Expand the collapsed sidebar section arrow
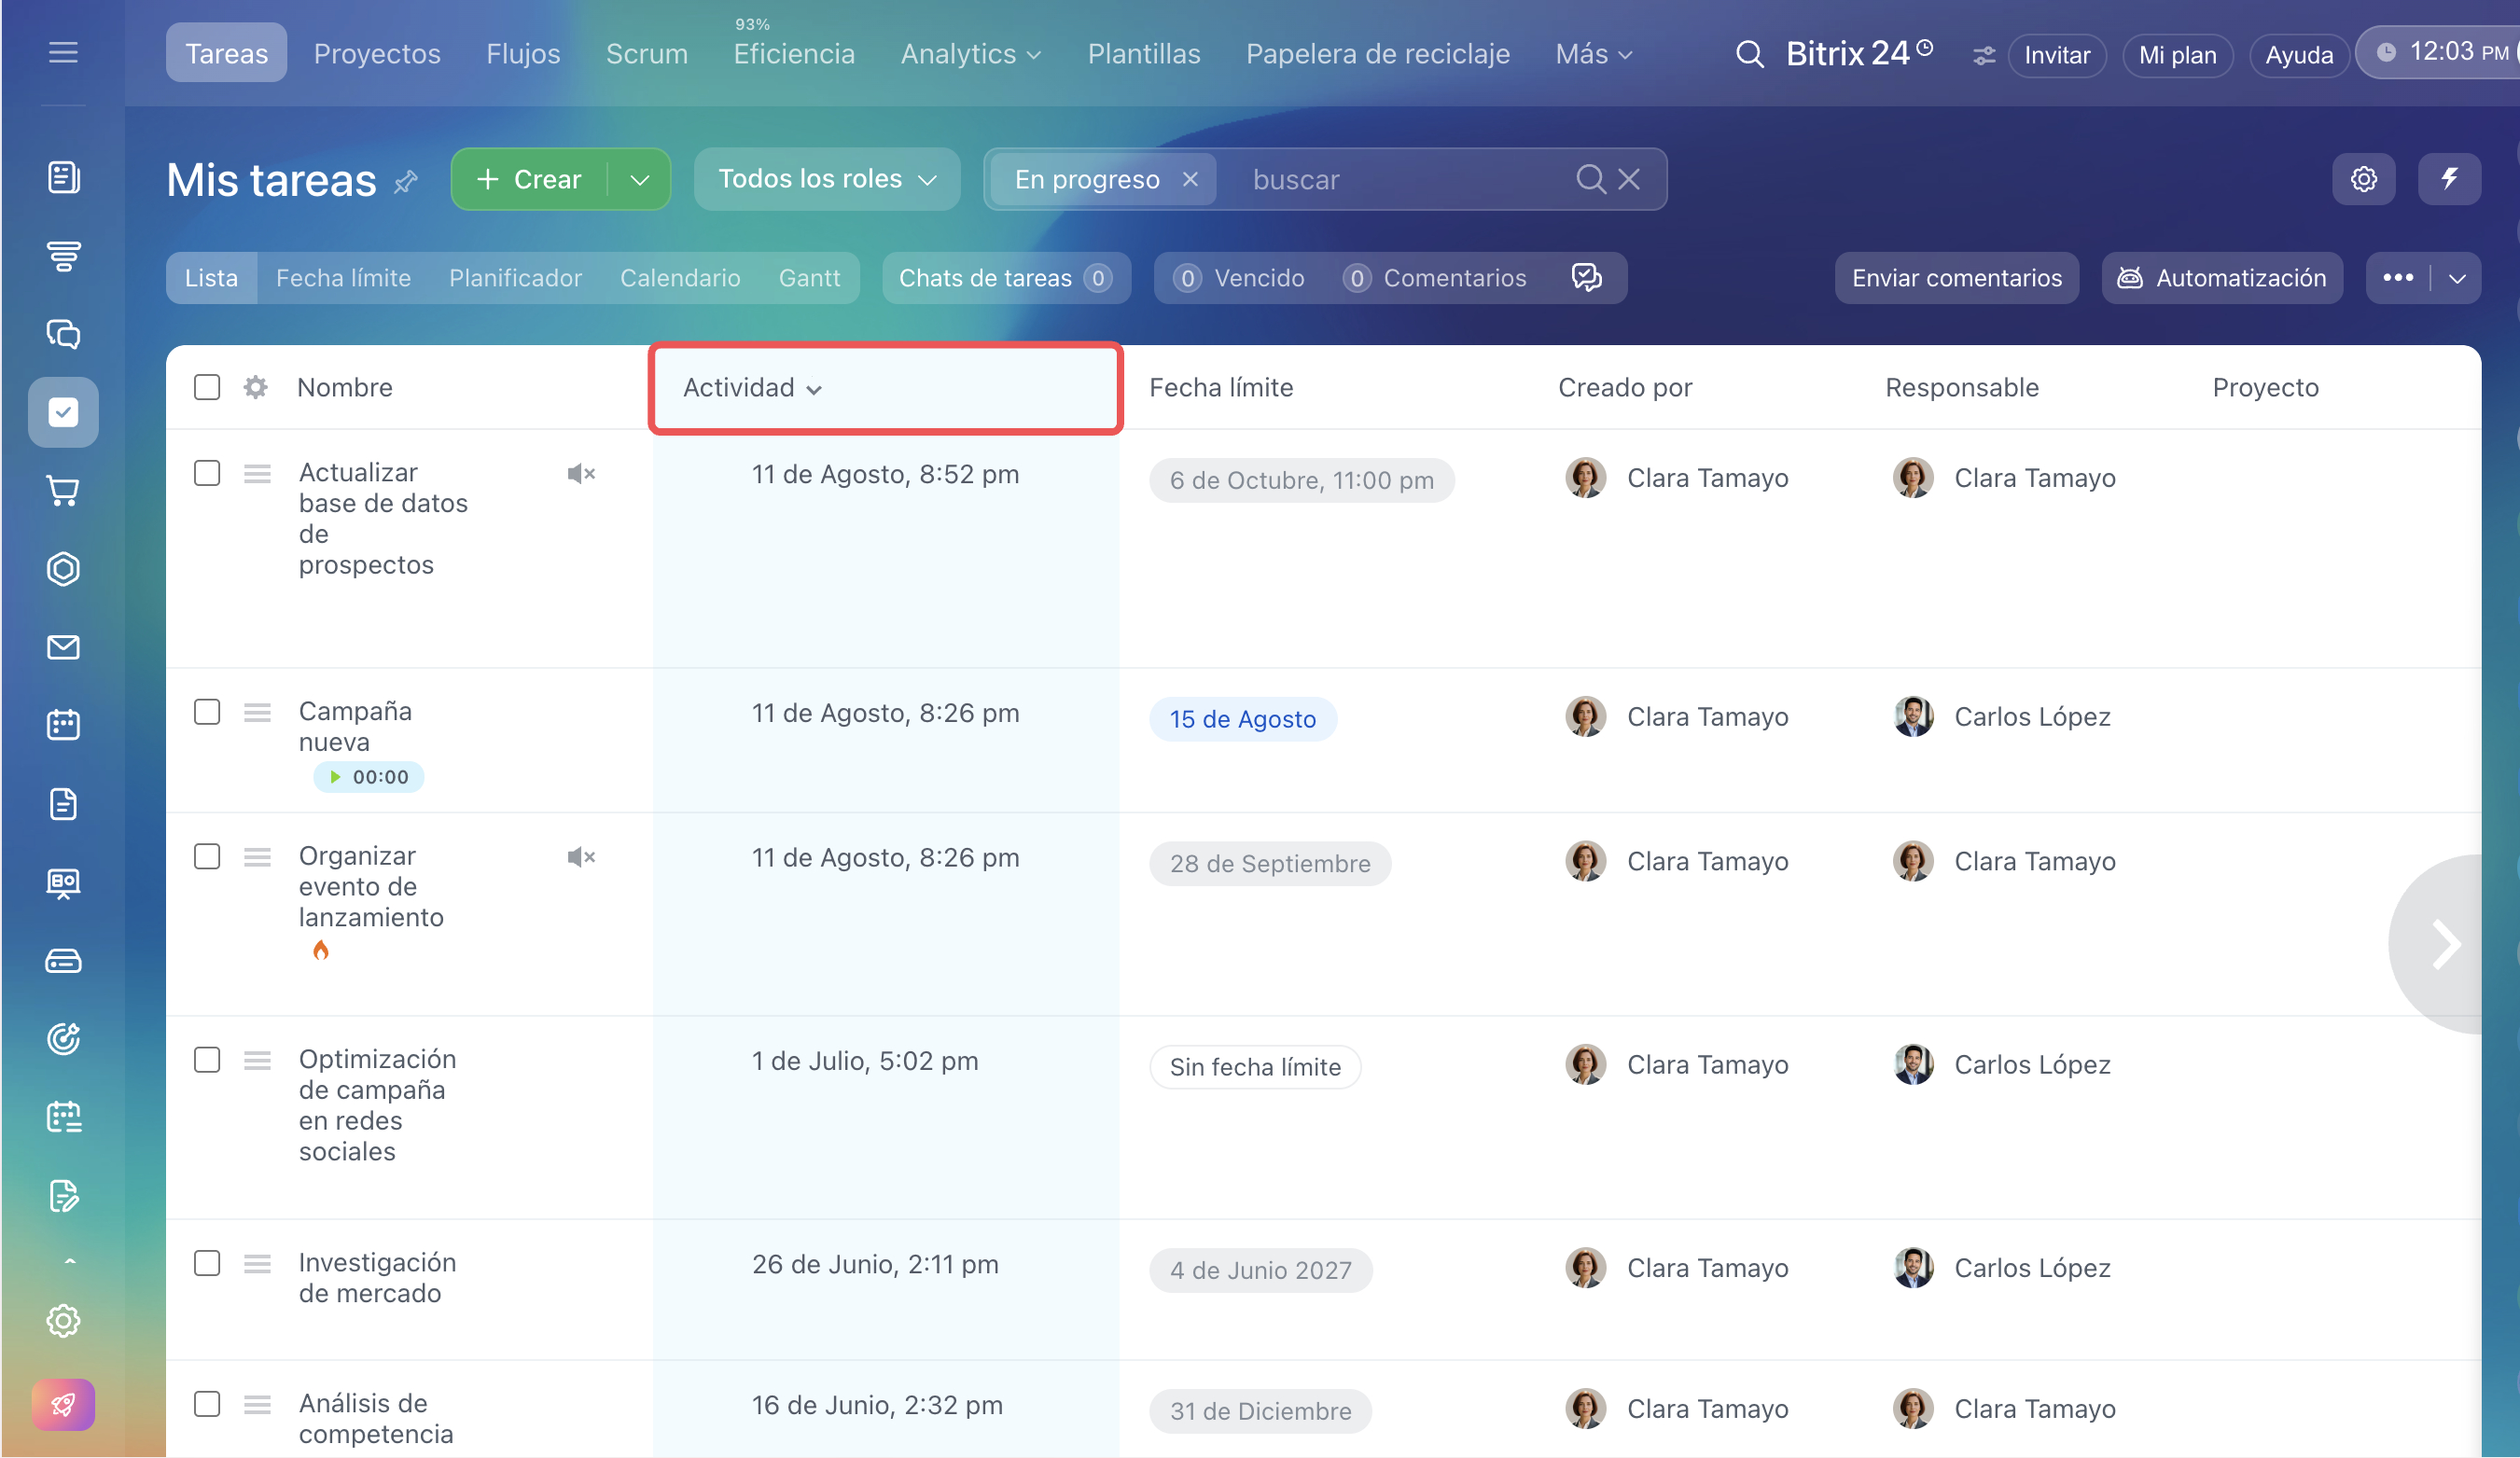 tap(69, 1262)
